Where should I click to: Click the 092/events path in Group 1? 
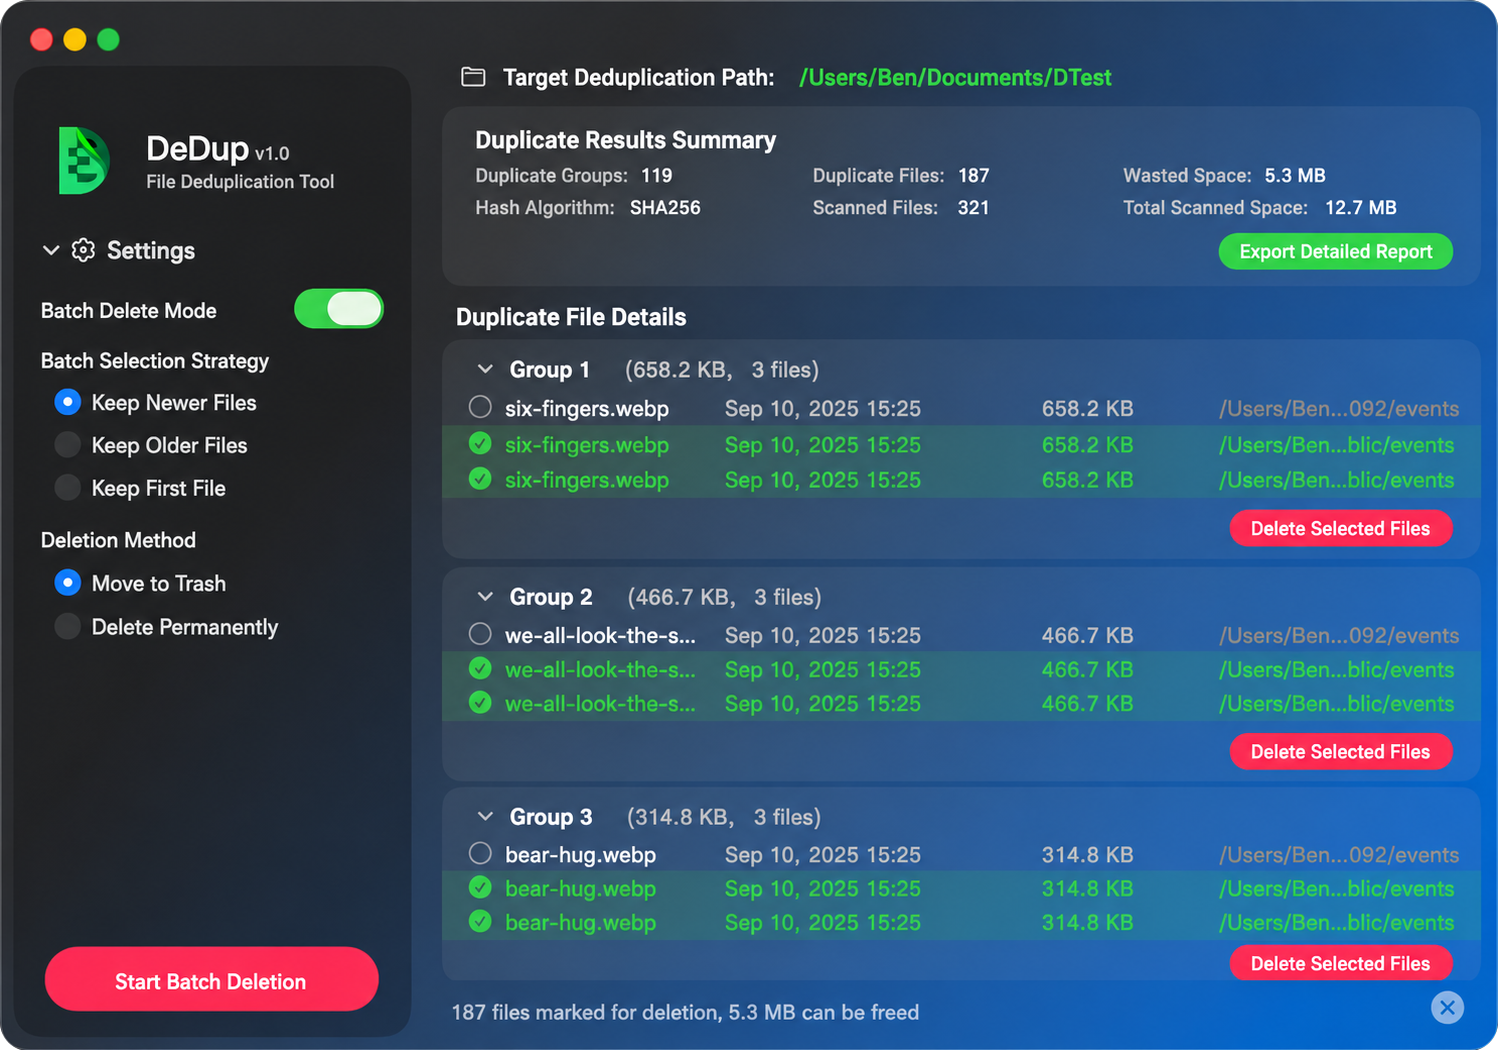click(x=1338, y=408)
